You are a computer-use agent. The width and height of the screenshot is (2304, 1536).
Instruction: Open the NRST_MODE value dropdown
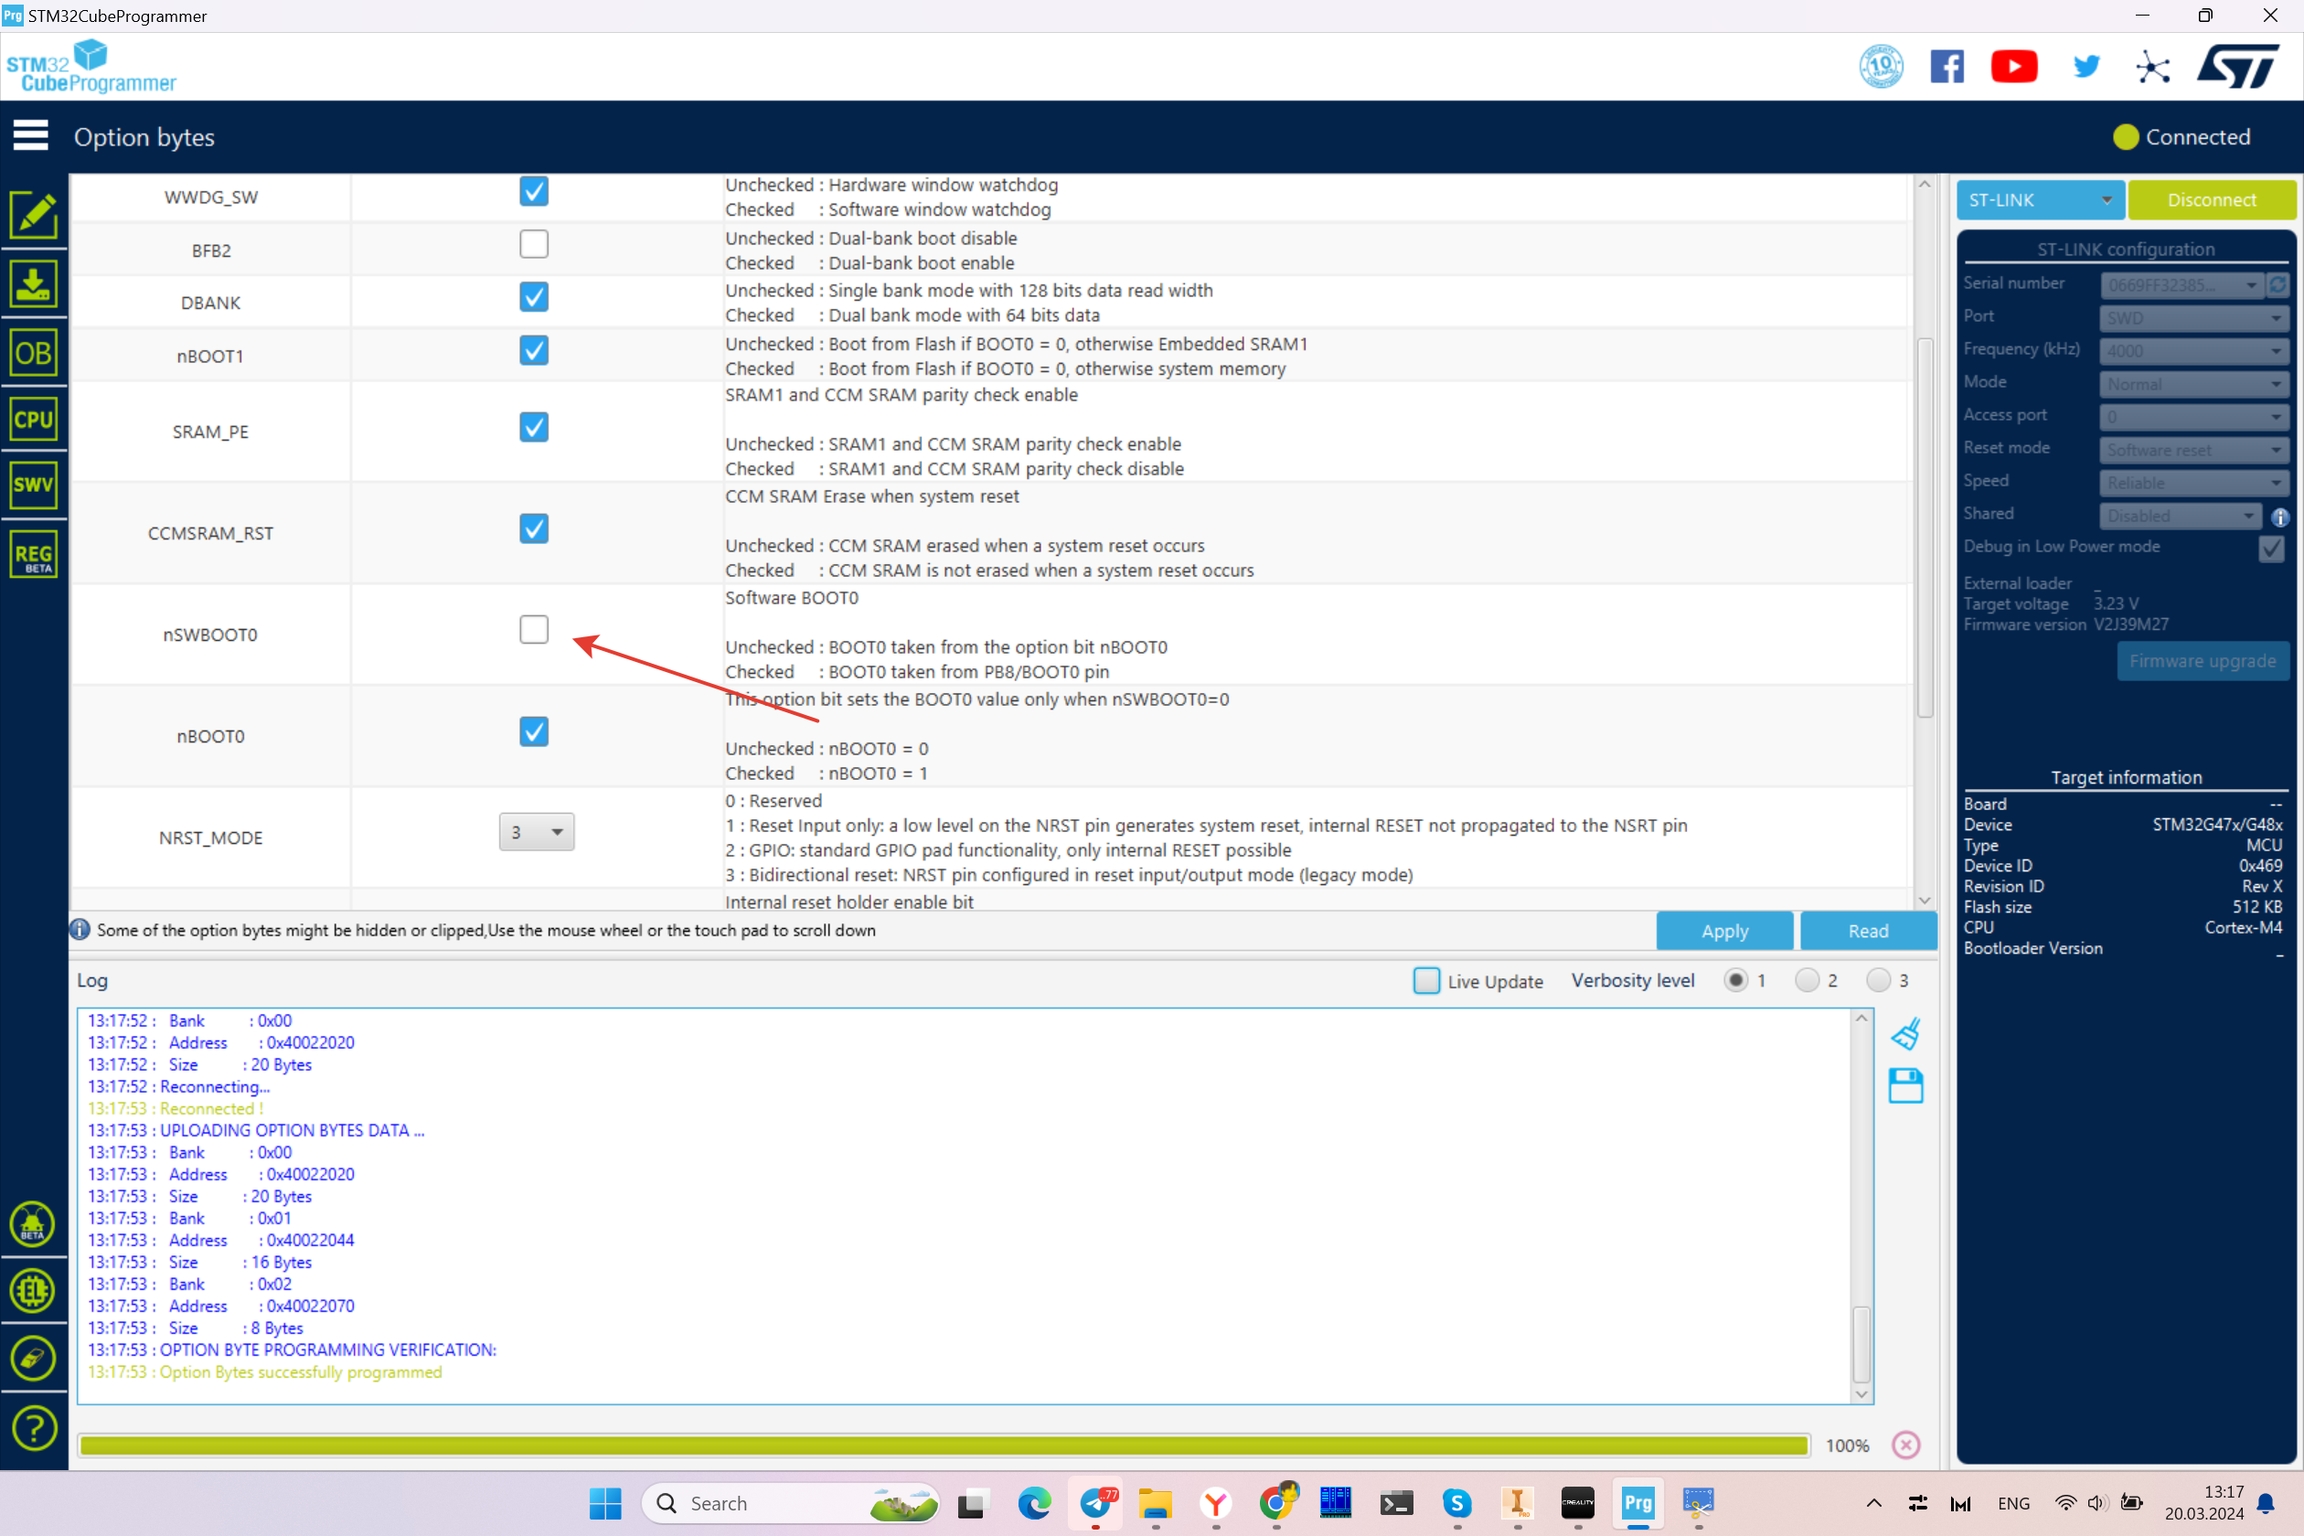(x=537, y=832)
